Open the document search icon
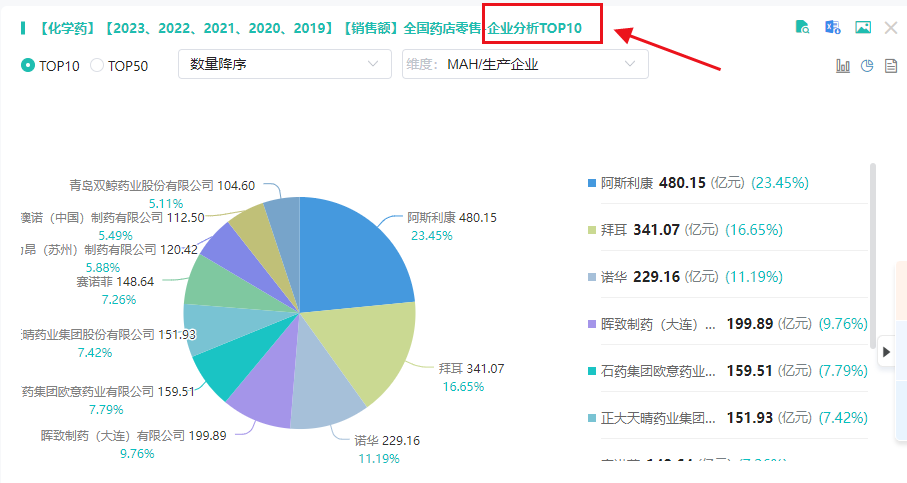Image resolution: width=907 pixels, height=483 pixels. click(x=802, y=27)
